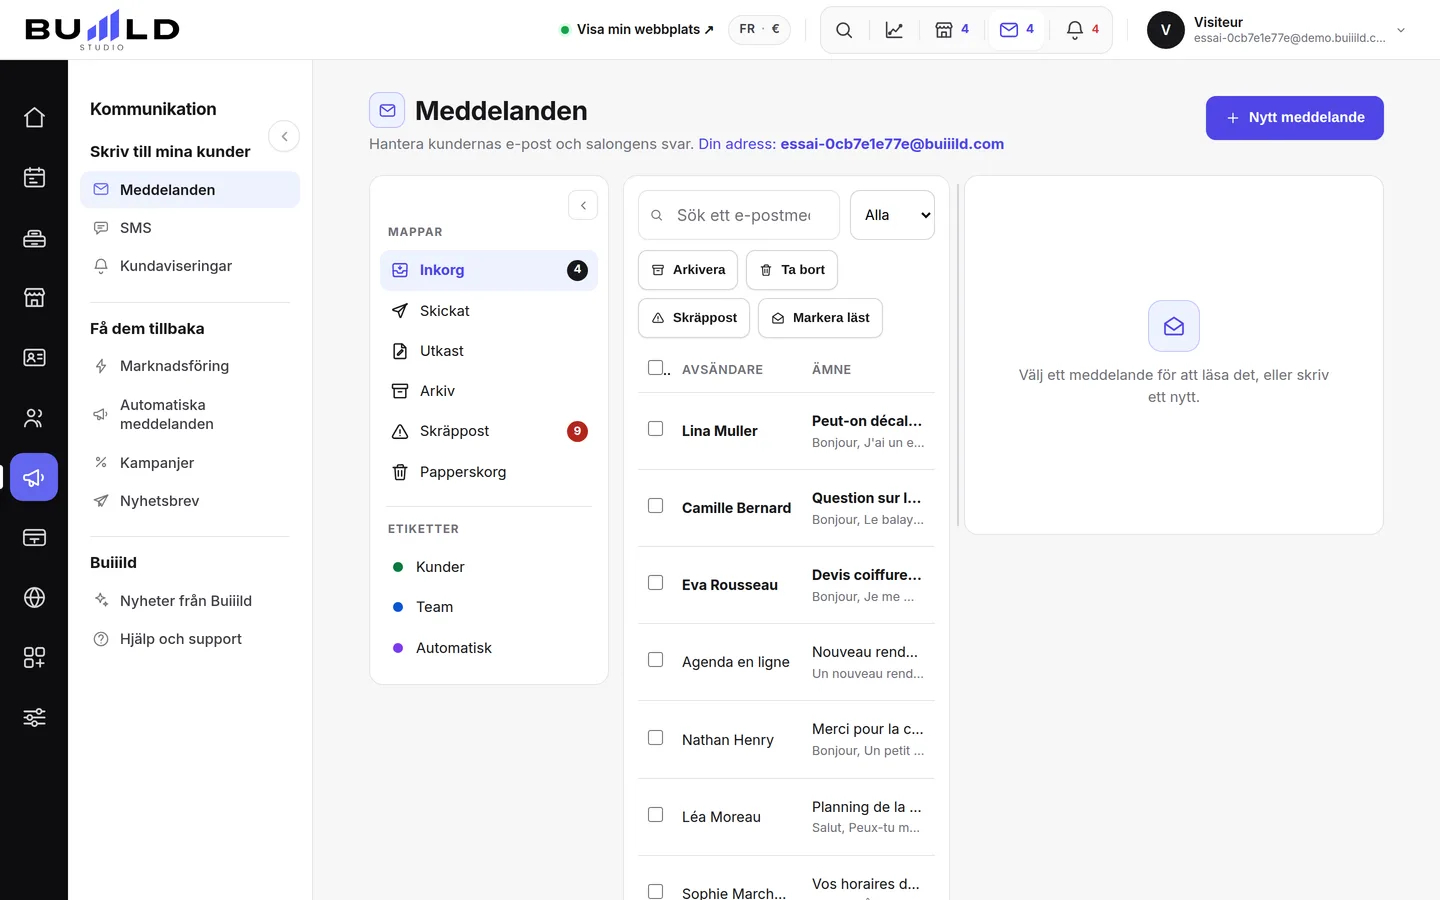
Task: Select the green Kunder label
Action: [x=489, y=567]
